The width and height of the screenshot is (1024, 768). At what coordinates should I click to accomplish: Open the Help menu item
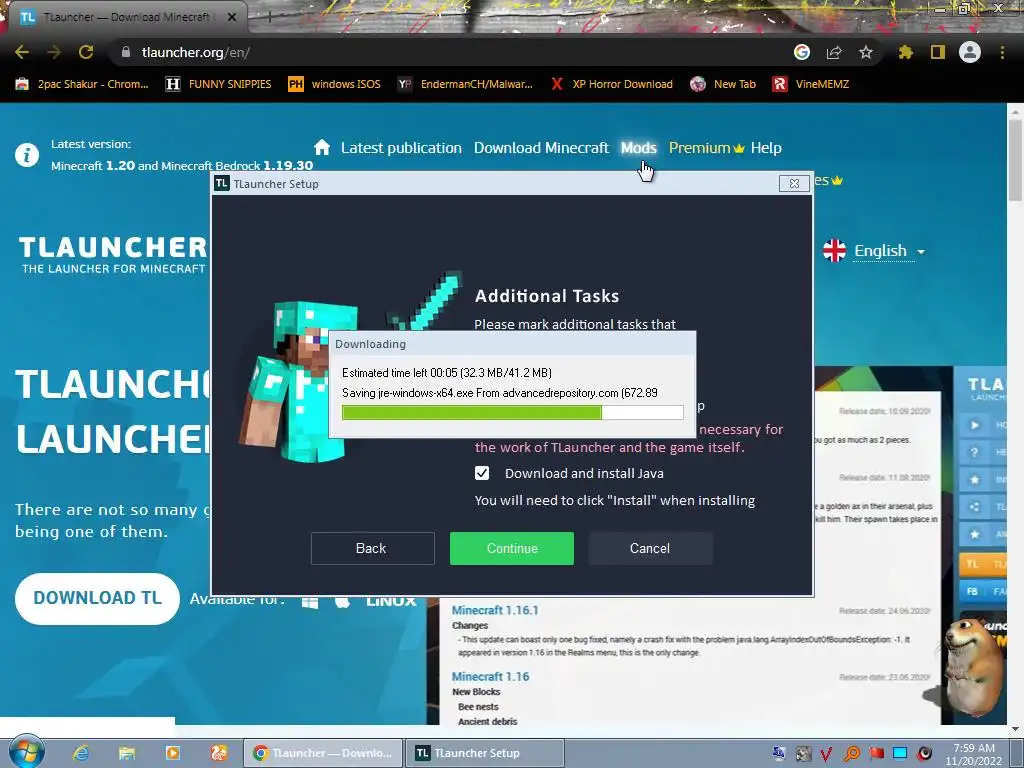[766, 148]
